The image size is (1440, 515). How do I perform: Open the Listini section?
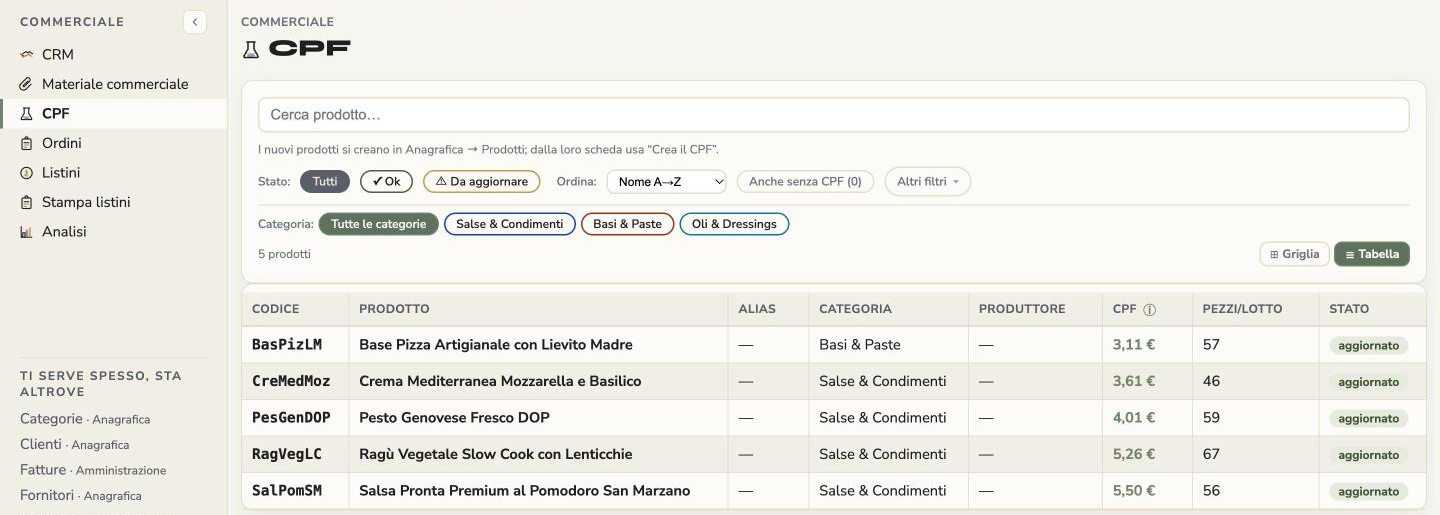tap(114, 173)
